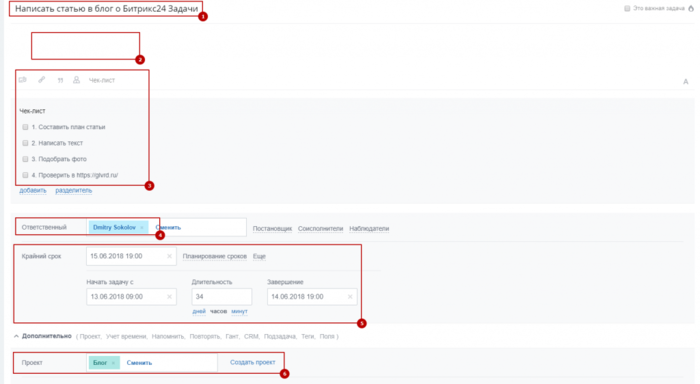Toggle the Планирование сроков section
Image resolution: width=700 pixels, height=384 pixels.
tap(215, 256)
